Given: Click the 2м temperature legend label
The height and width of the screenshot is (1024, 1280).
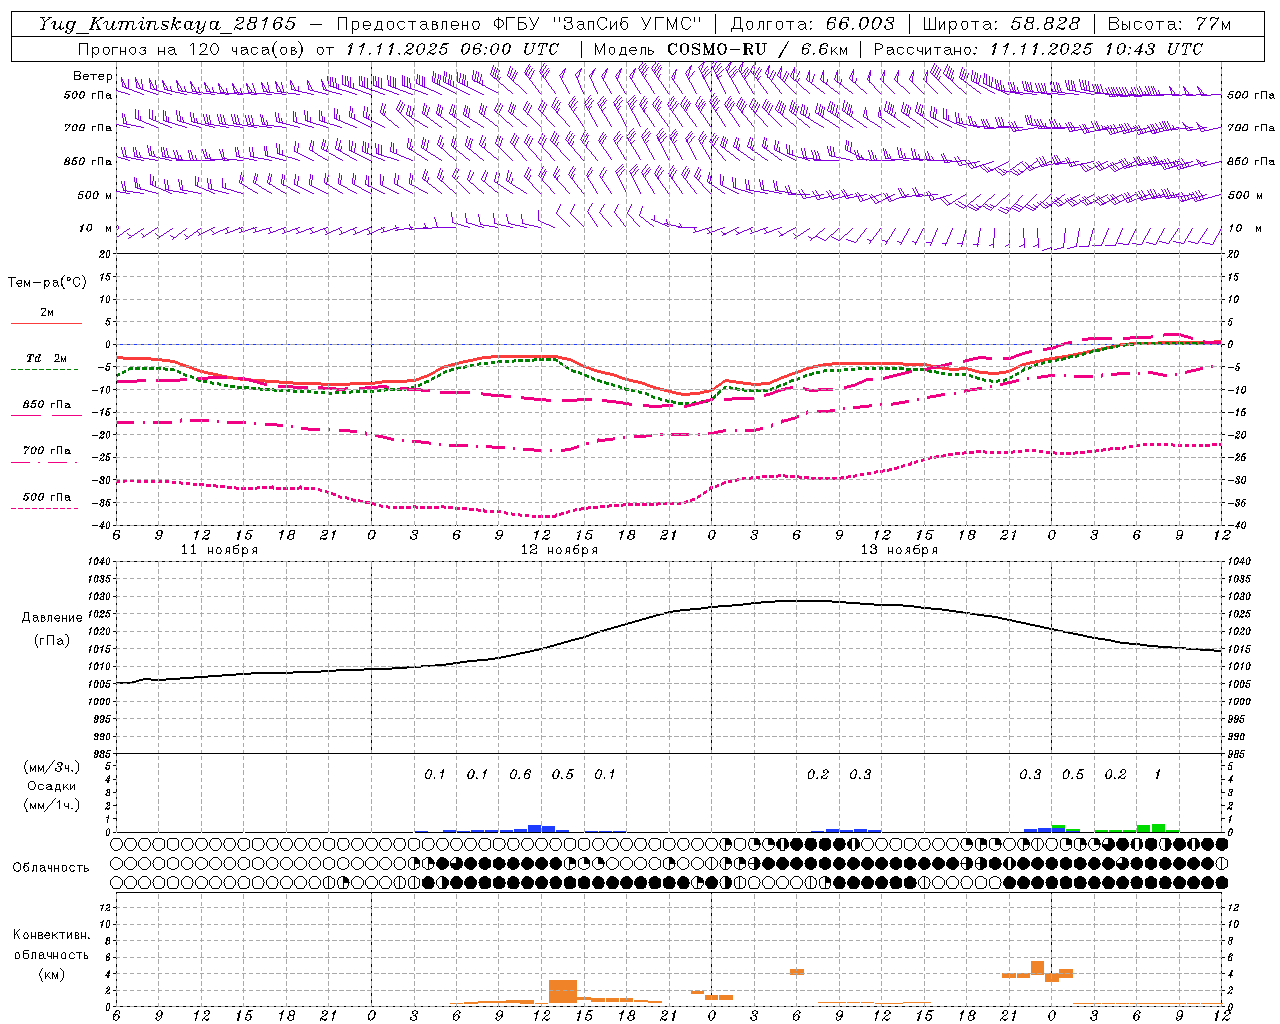Looking at the screenshot, I should (47, 312).
